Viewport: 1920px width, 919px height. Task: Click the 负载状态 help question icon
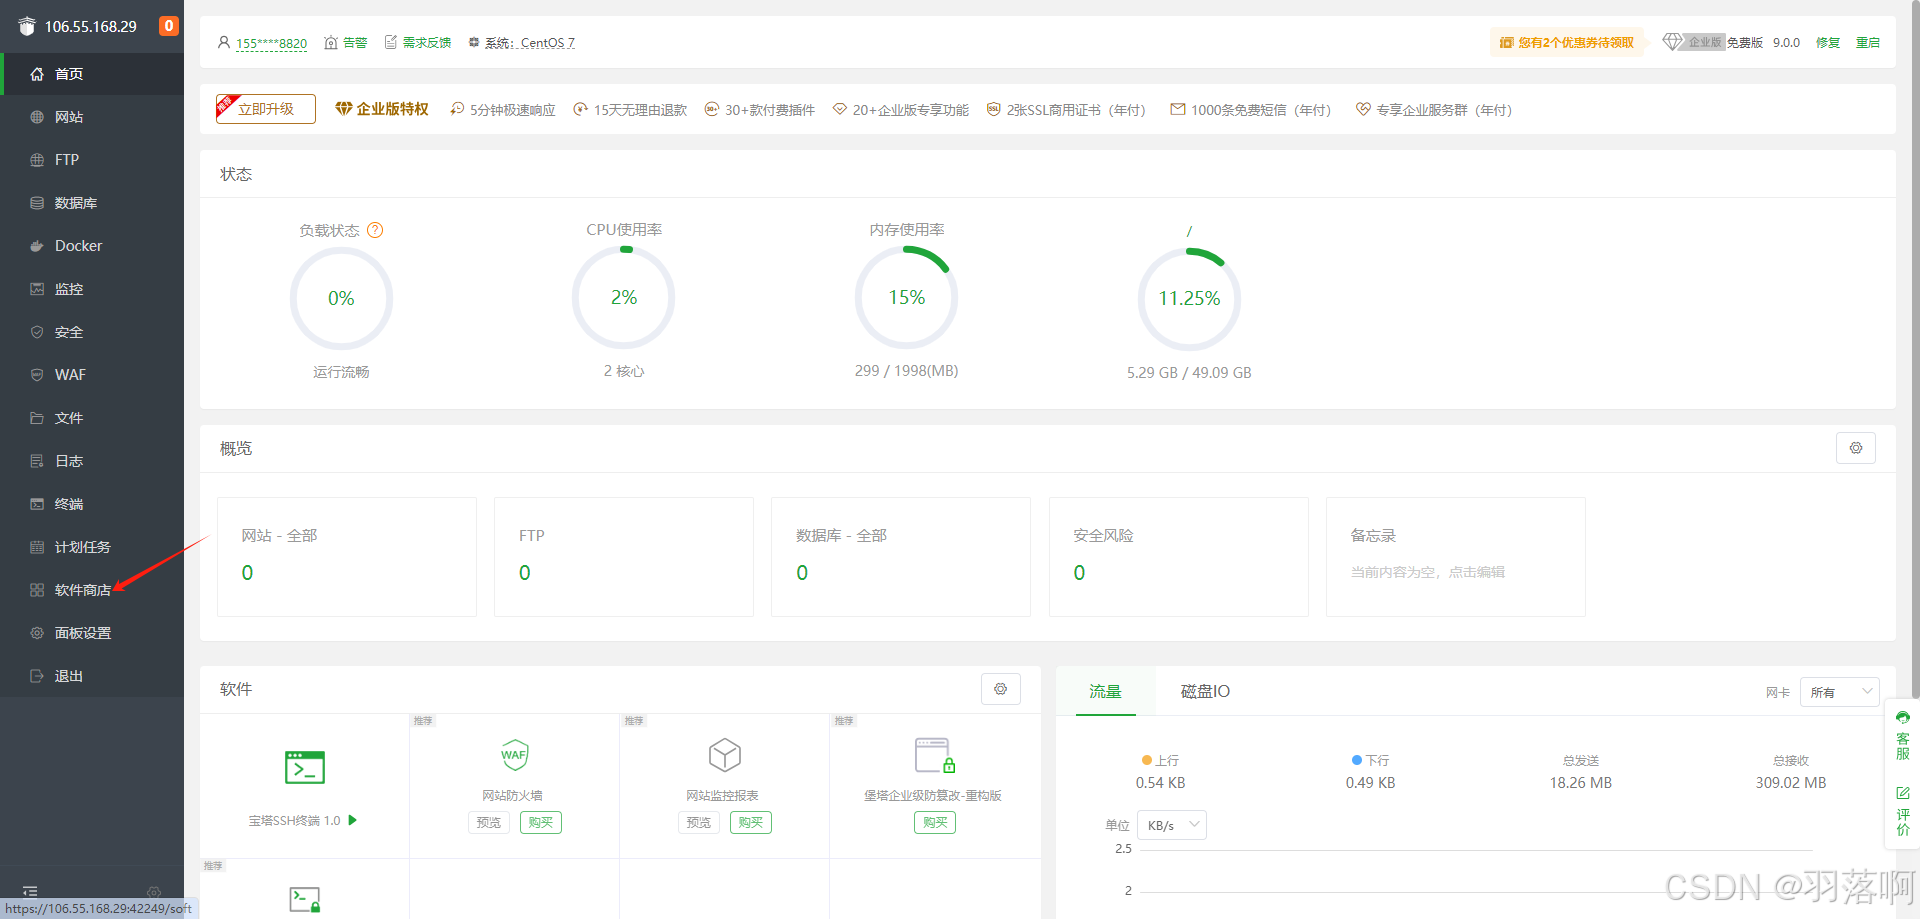(x=375, y=230)
